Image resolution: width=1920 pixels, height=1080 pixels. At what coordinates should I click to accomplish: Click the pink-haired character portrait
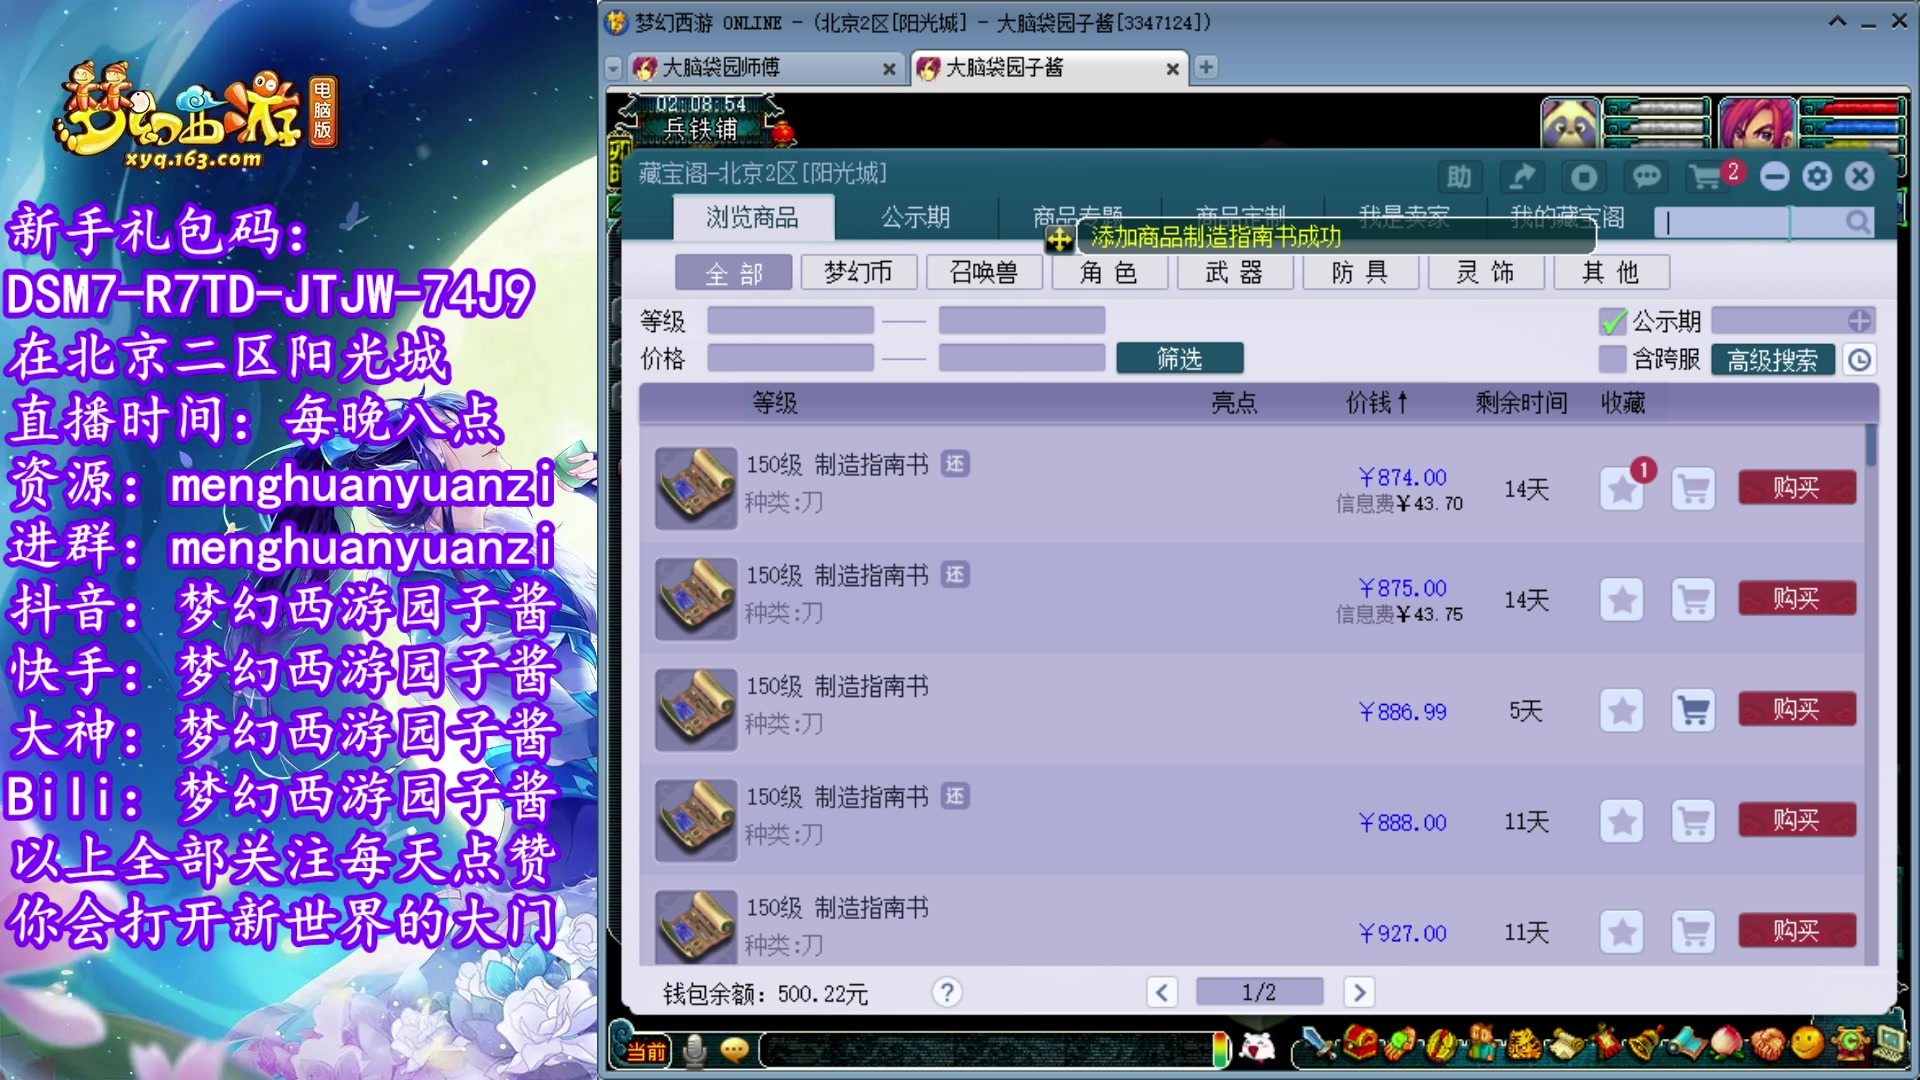1757,124
